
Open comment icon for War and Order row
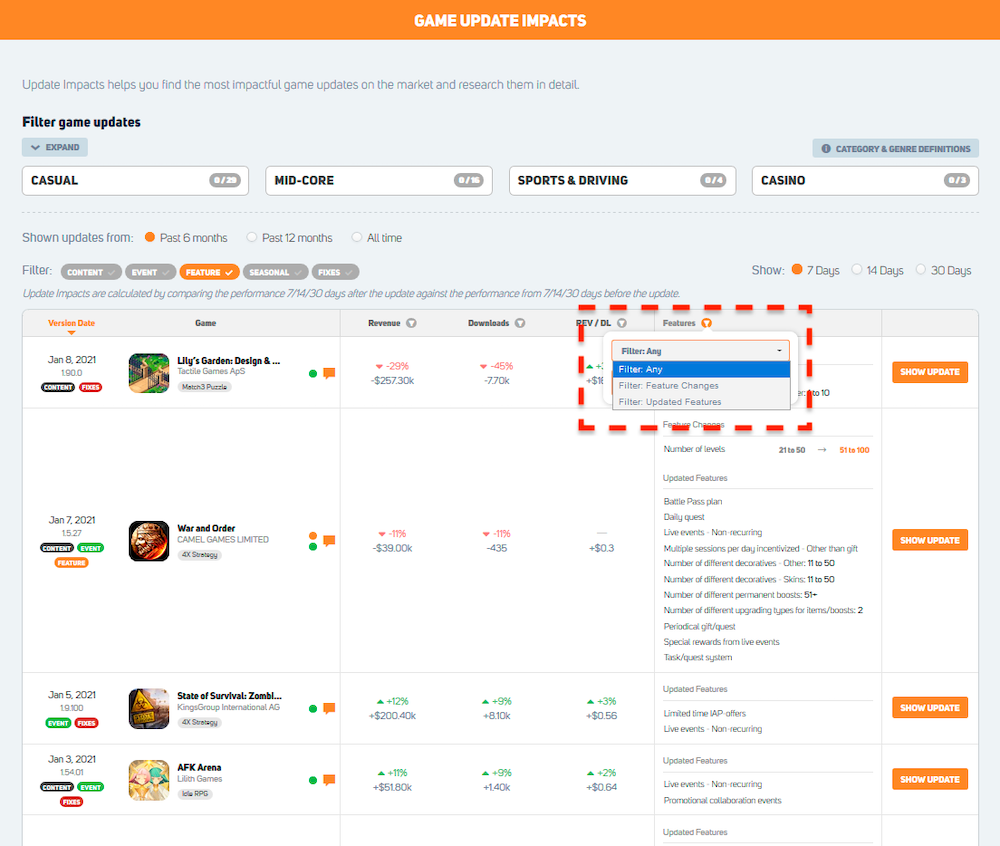point(329,541)
